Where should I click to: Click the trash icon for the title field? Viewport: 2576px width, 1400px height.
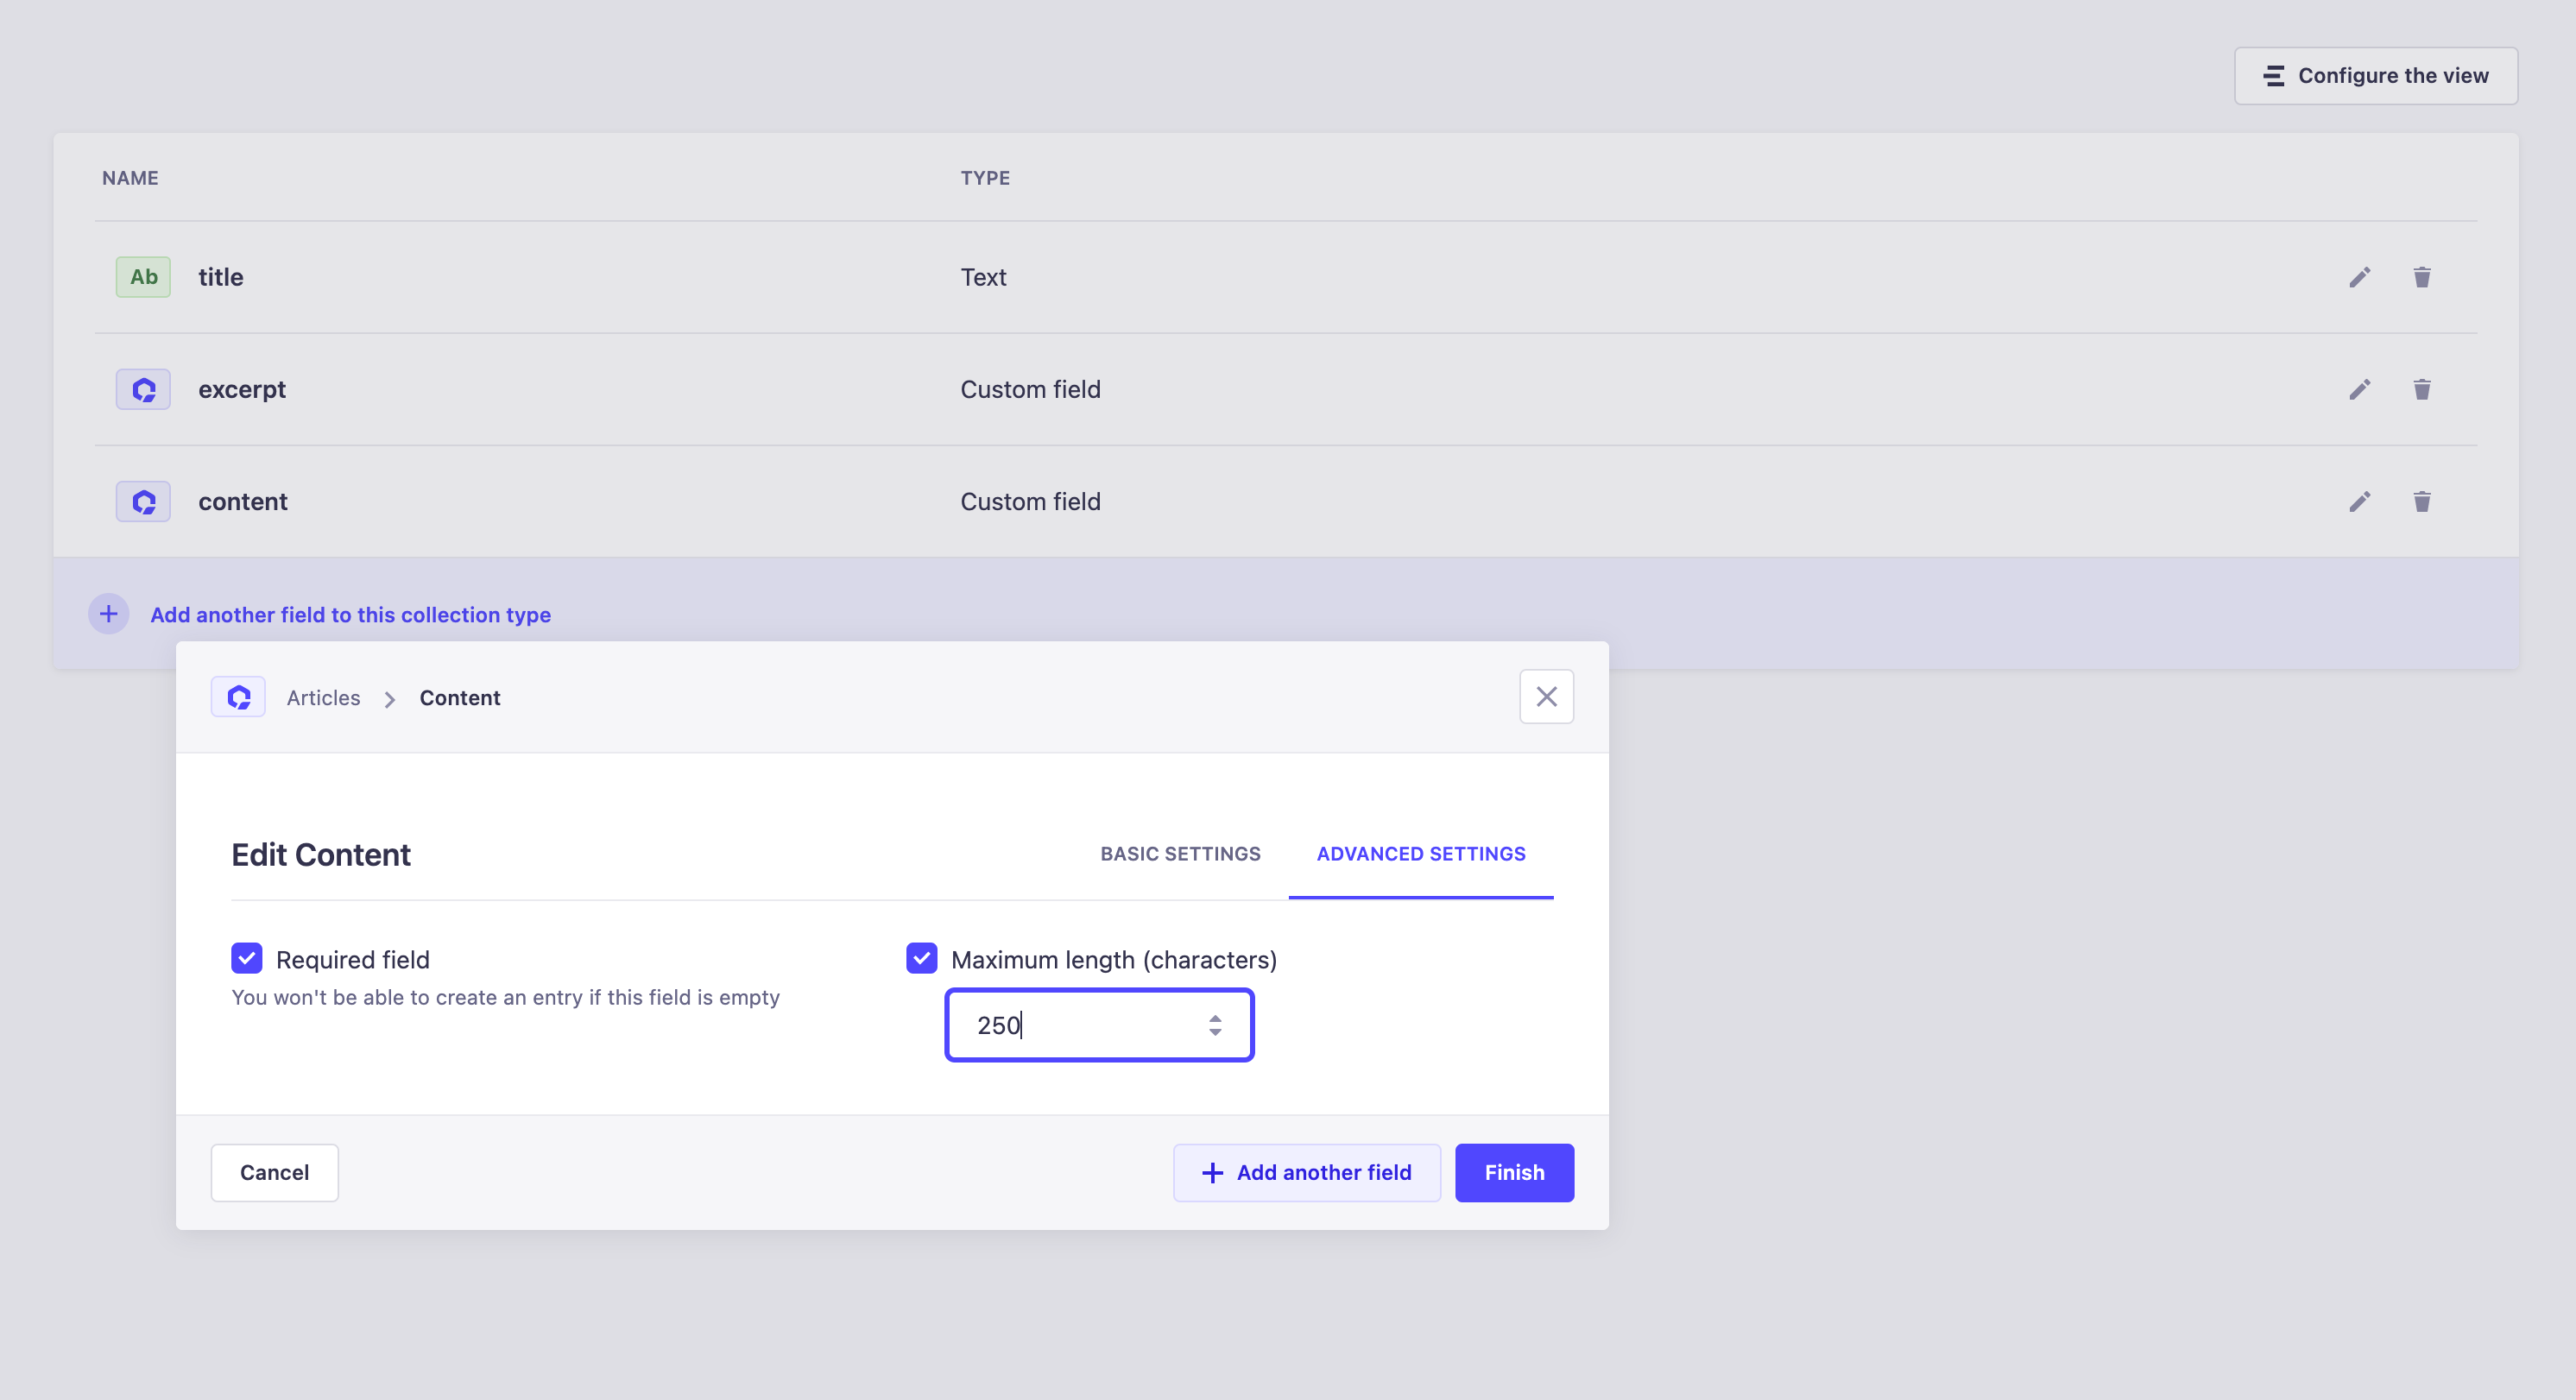[2421, 277]
